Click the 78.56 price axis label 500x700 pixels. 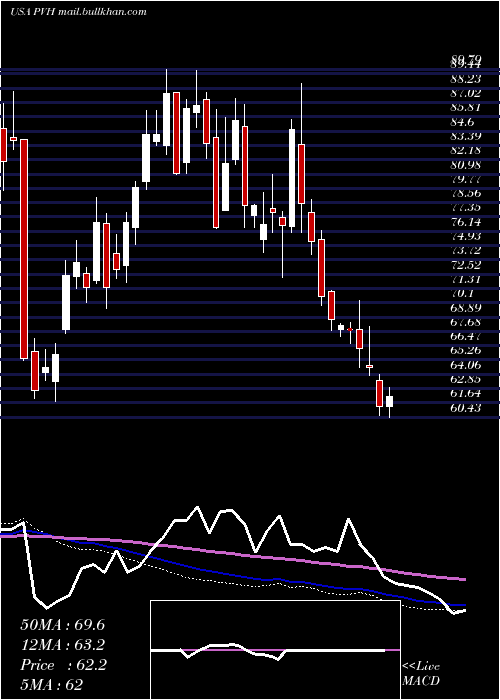click(x=466, y=193)
